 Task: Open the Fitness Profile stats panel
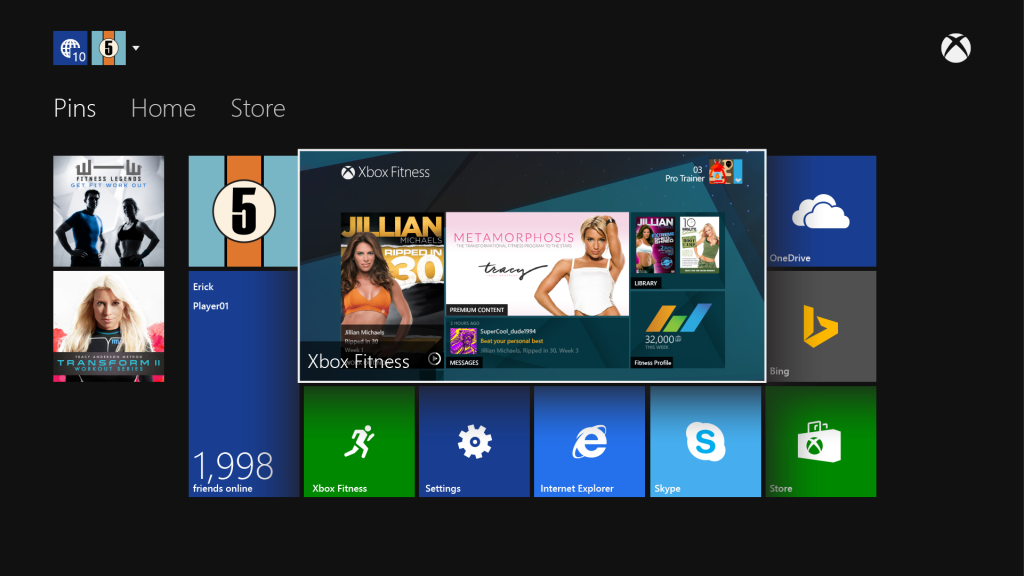(678, 330)
